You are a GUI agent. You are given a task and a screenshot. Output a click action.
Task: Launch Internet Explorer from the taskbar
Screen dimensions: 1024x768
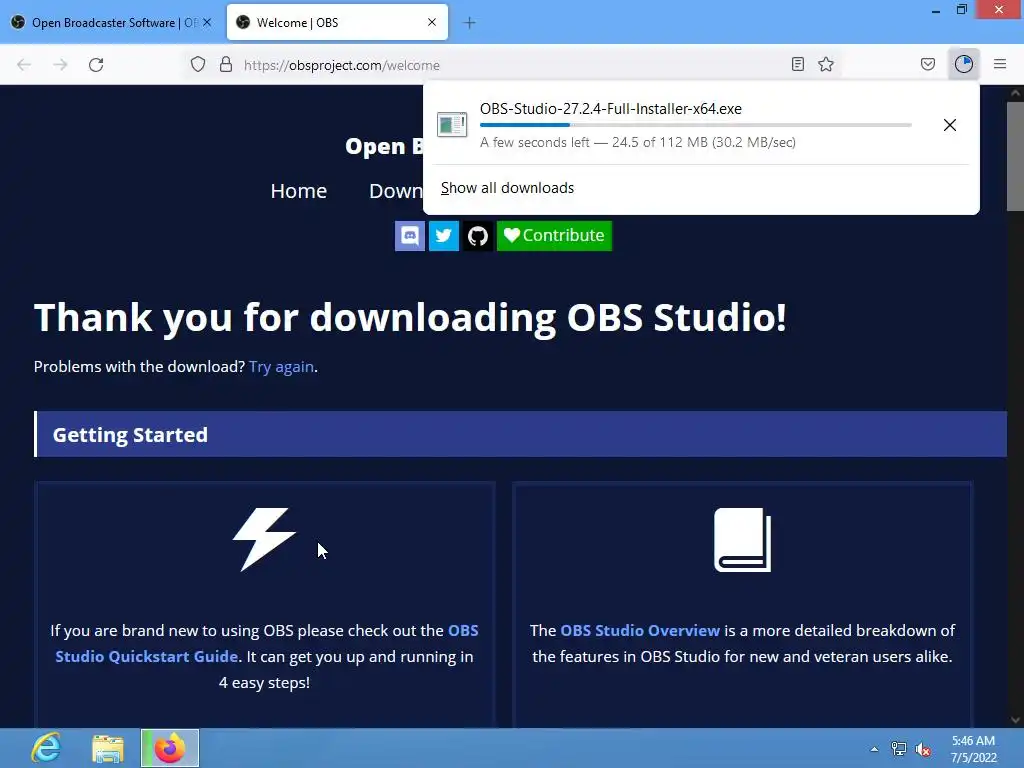pyautogui.click(x=46, y=748)
